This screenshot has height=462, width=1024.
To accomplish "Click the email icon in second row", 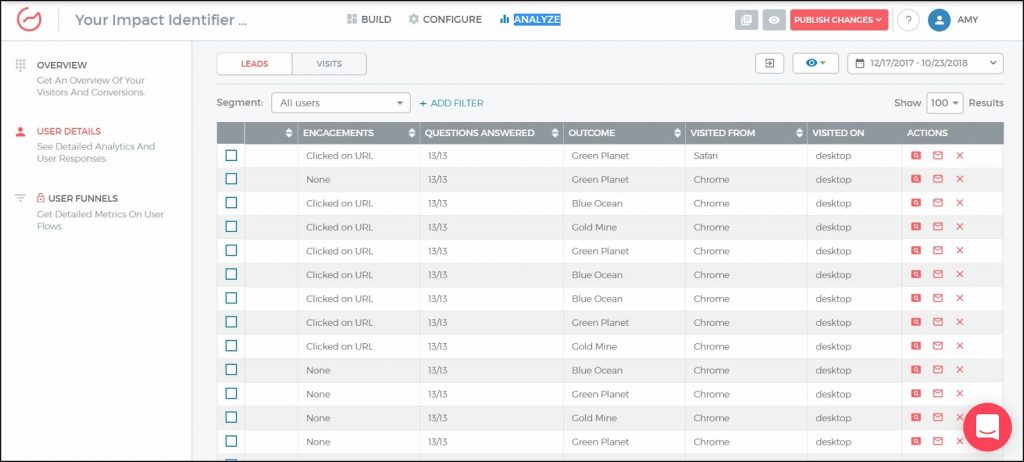I will coord(938,180).
